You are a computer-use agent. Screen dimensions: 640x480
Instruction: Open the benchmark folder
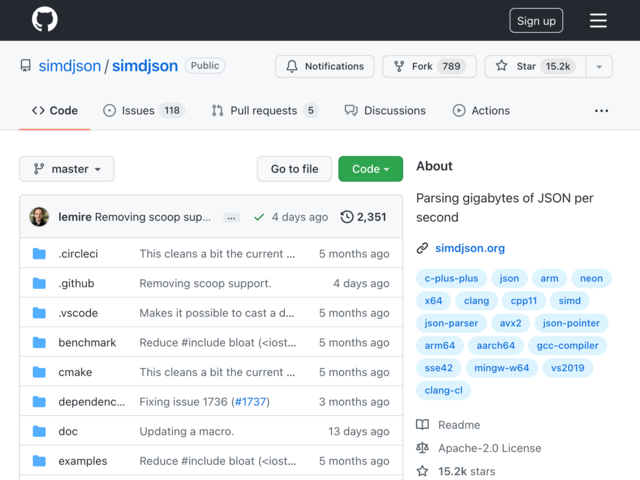tap(87, 342)
